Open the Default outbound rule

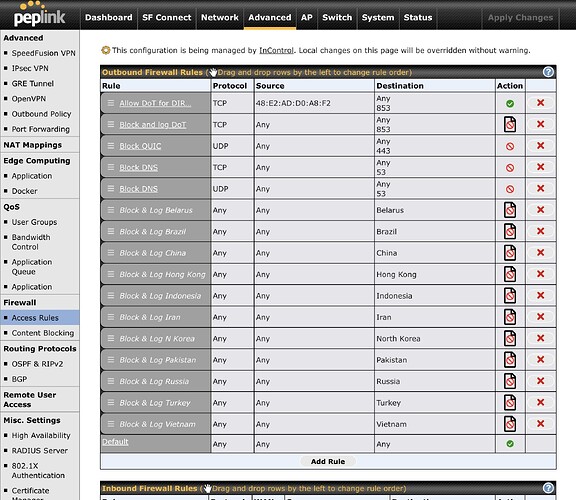(115, 442)
